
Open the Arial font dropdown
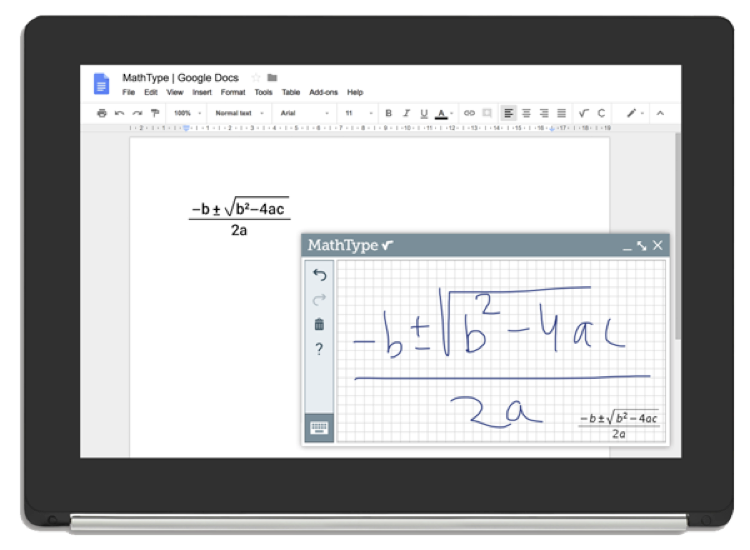click(x=305, y=113)
